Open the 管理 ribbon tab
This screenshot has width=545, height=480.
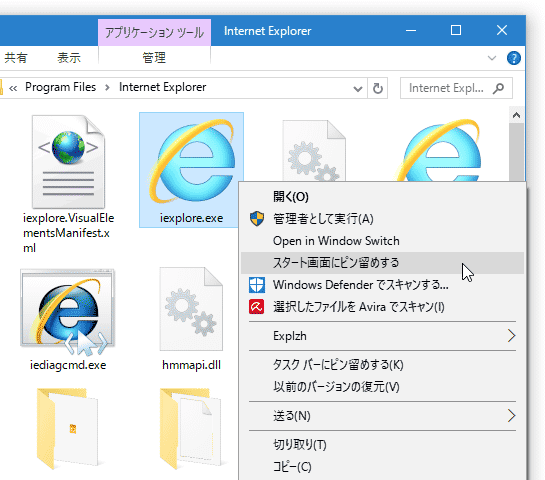tap(154, 57)
